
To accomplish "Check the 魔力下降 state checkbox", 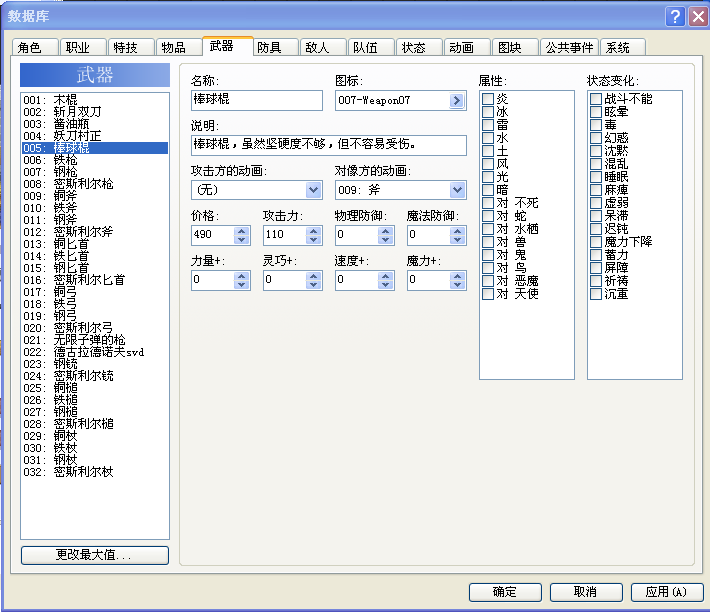I will [x=596, y=242].
